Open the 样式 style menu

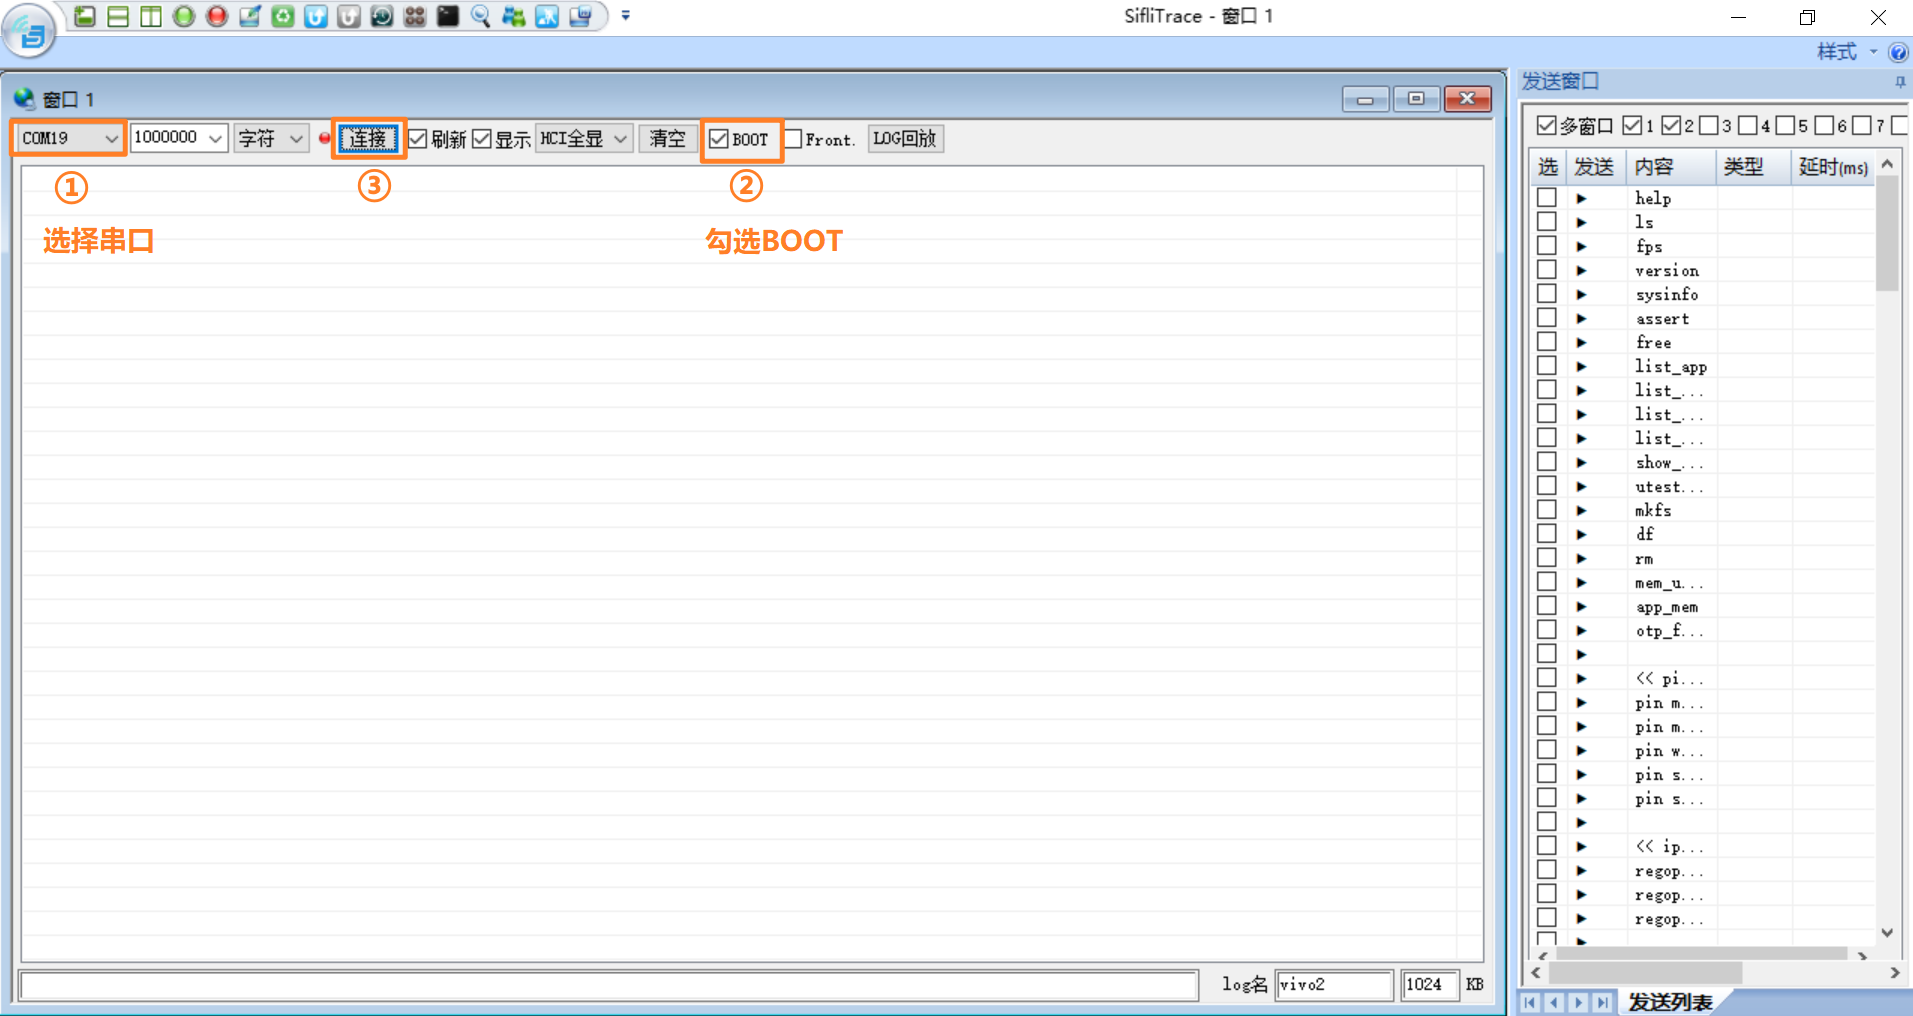coord(1843,52)
